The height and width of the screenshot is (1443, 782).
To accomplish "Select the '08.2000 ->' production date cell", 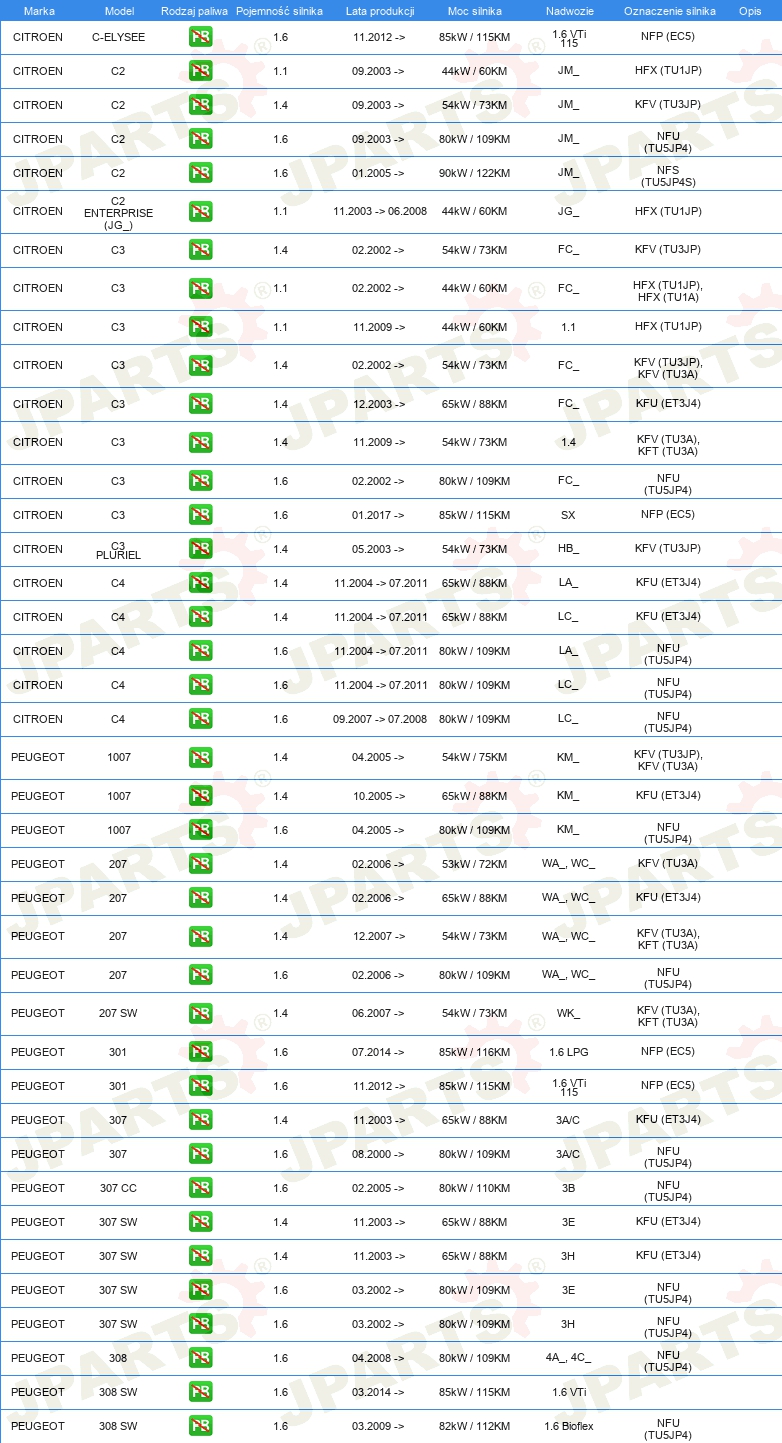I will pyautogui.click(x=378, y=1154).
